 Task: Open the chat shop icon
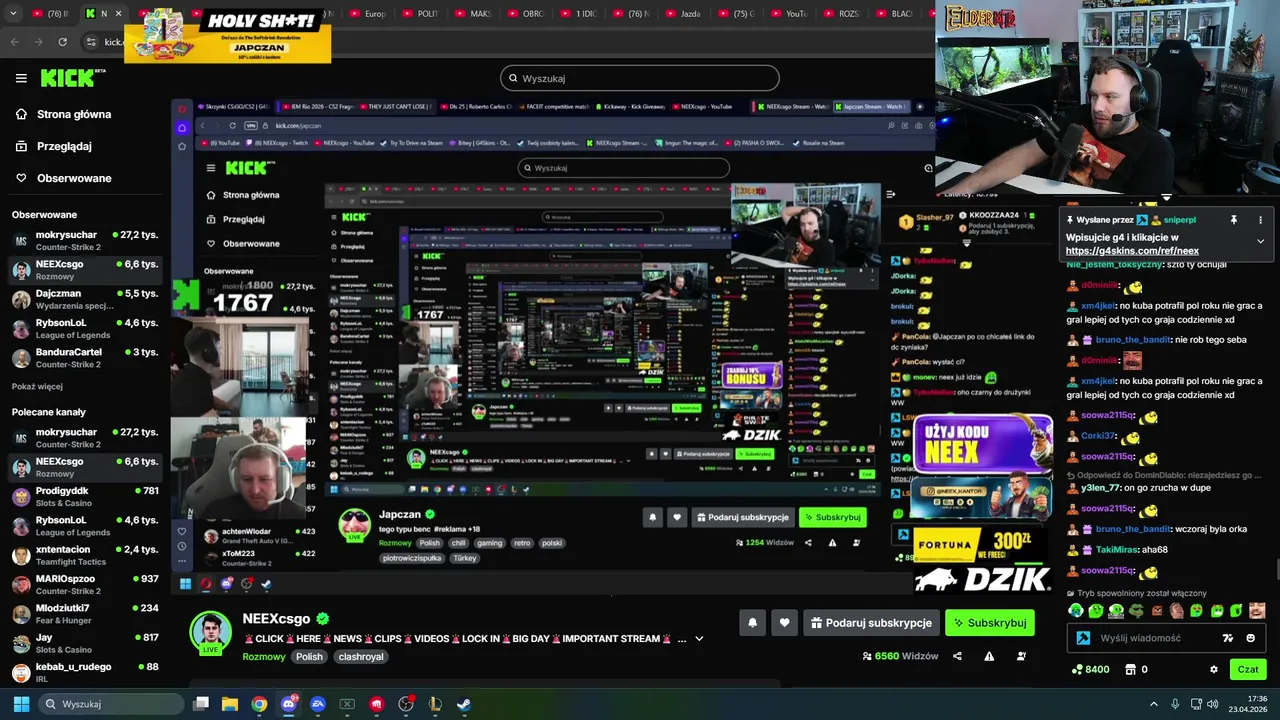tap(1130, 669)
